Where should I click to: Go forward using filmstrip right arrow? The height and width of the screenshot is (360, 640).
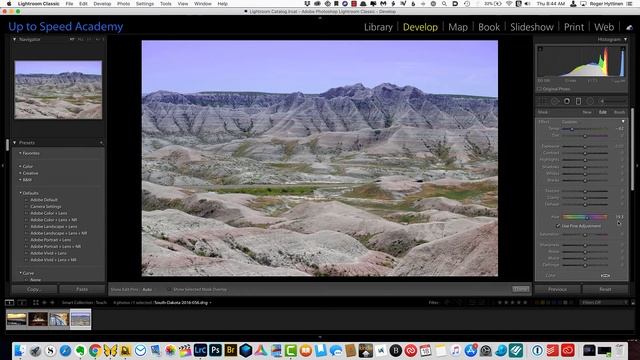[x=52, y=302]
